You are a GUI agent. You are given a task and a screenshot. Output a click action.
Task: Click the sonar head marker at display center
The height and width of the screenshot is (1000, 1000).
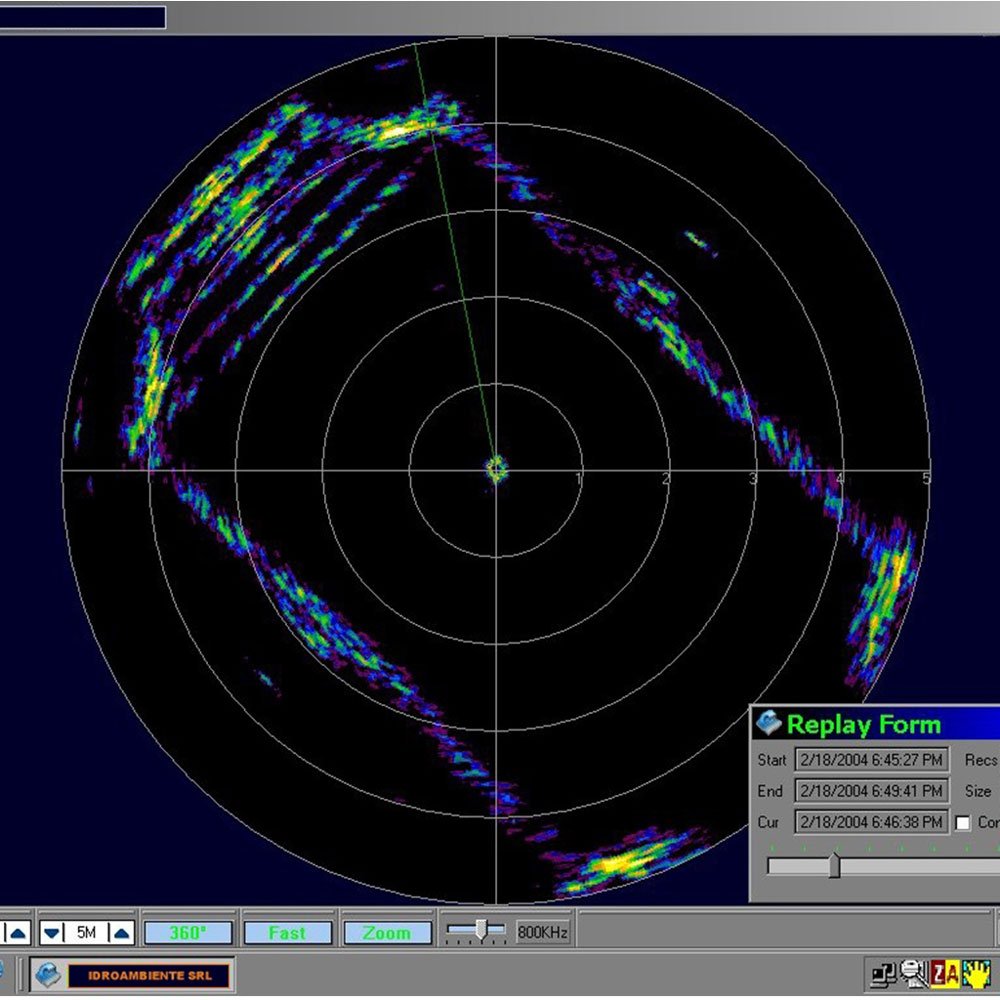[x=496, y=467]
